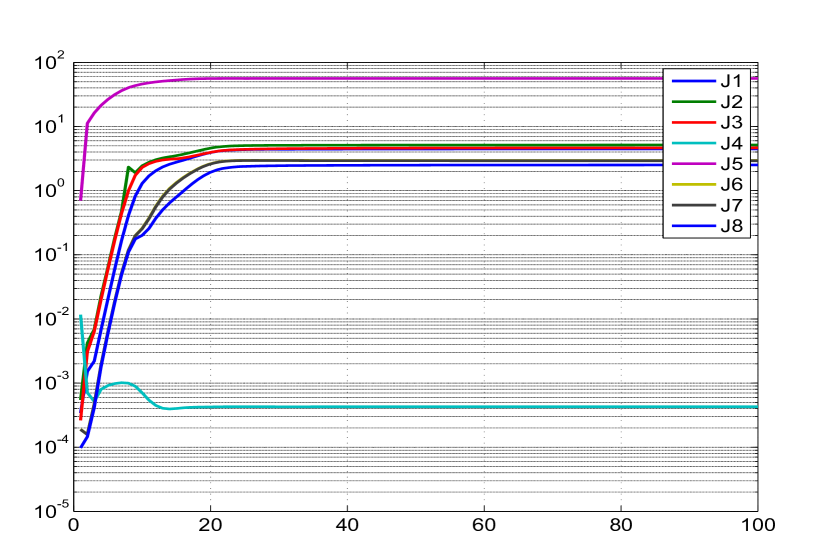Click the x-axis tick label 60
The width and height of the screenshot is (831, 554).
pos(484,525)
